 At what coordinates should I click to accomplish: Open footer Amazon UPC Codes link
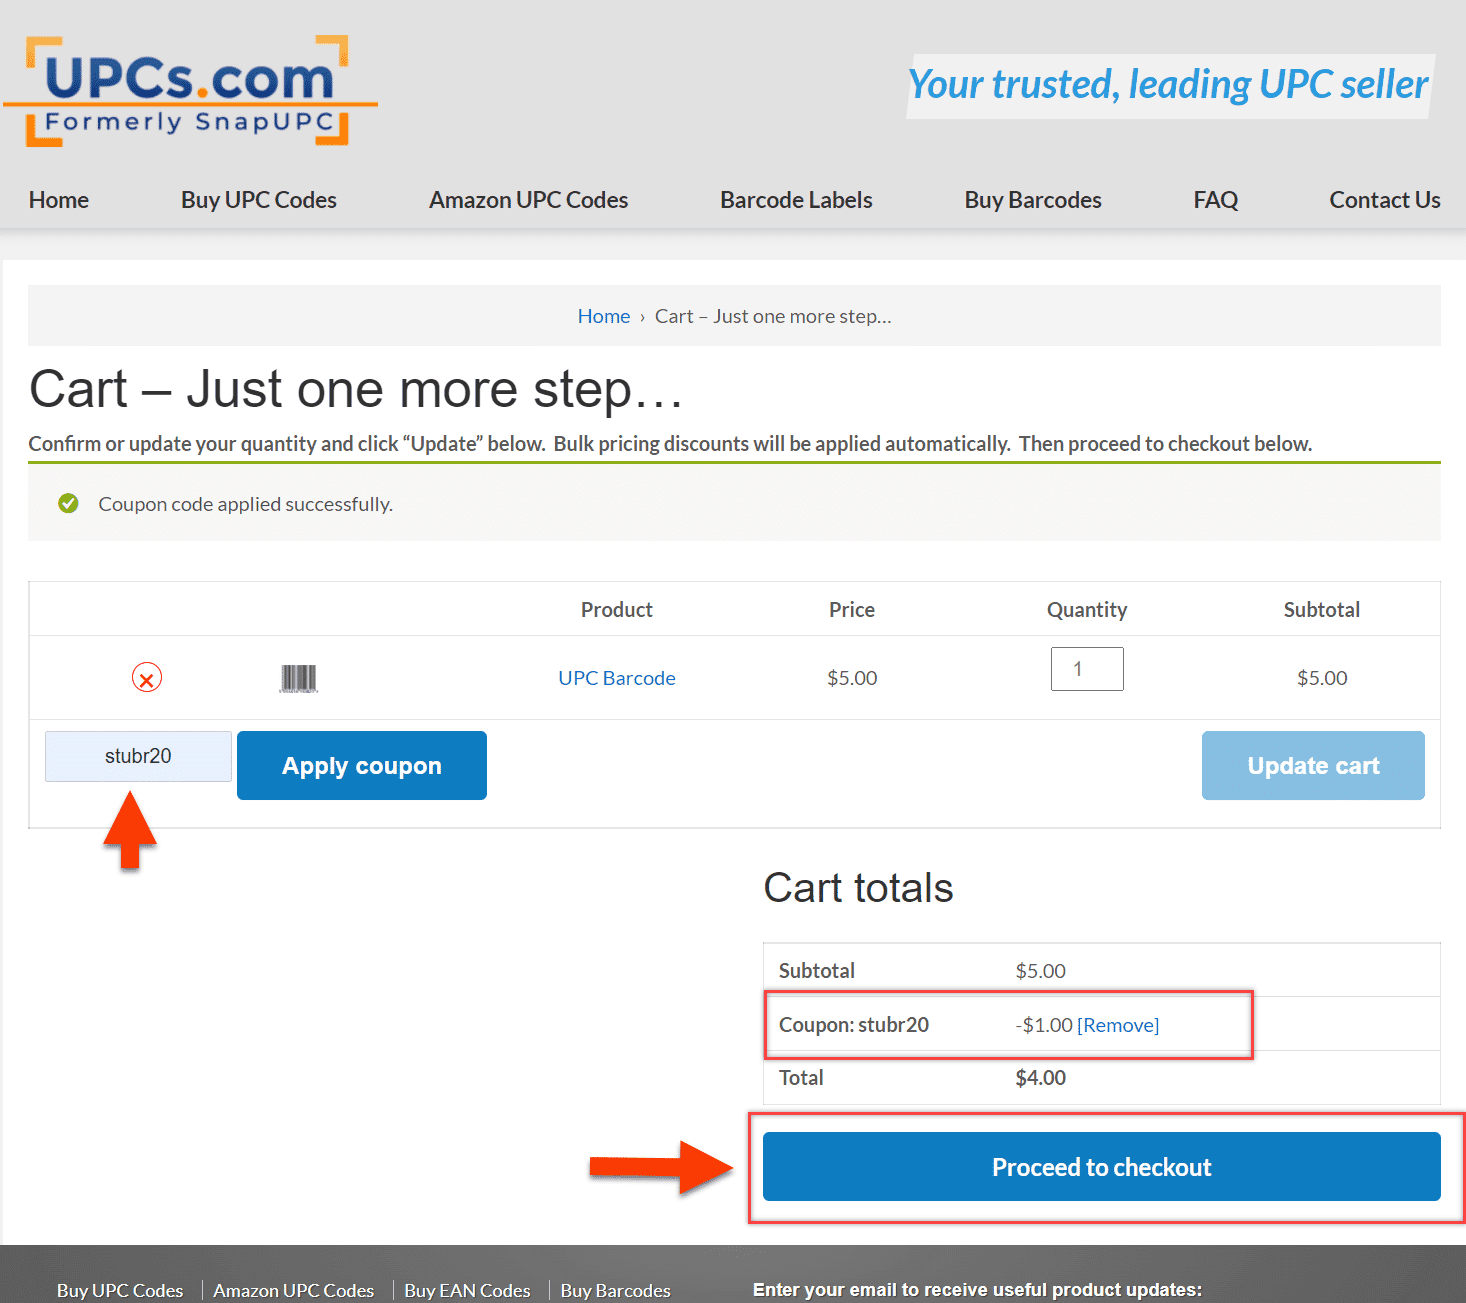(x=294, y=1291)
